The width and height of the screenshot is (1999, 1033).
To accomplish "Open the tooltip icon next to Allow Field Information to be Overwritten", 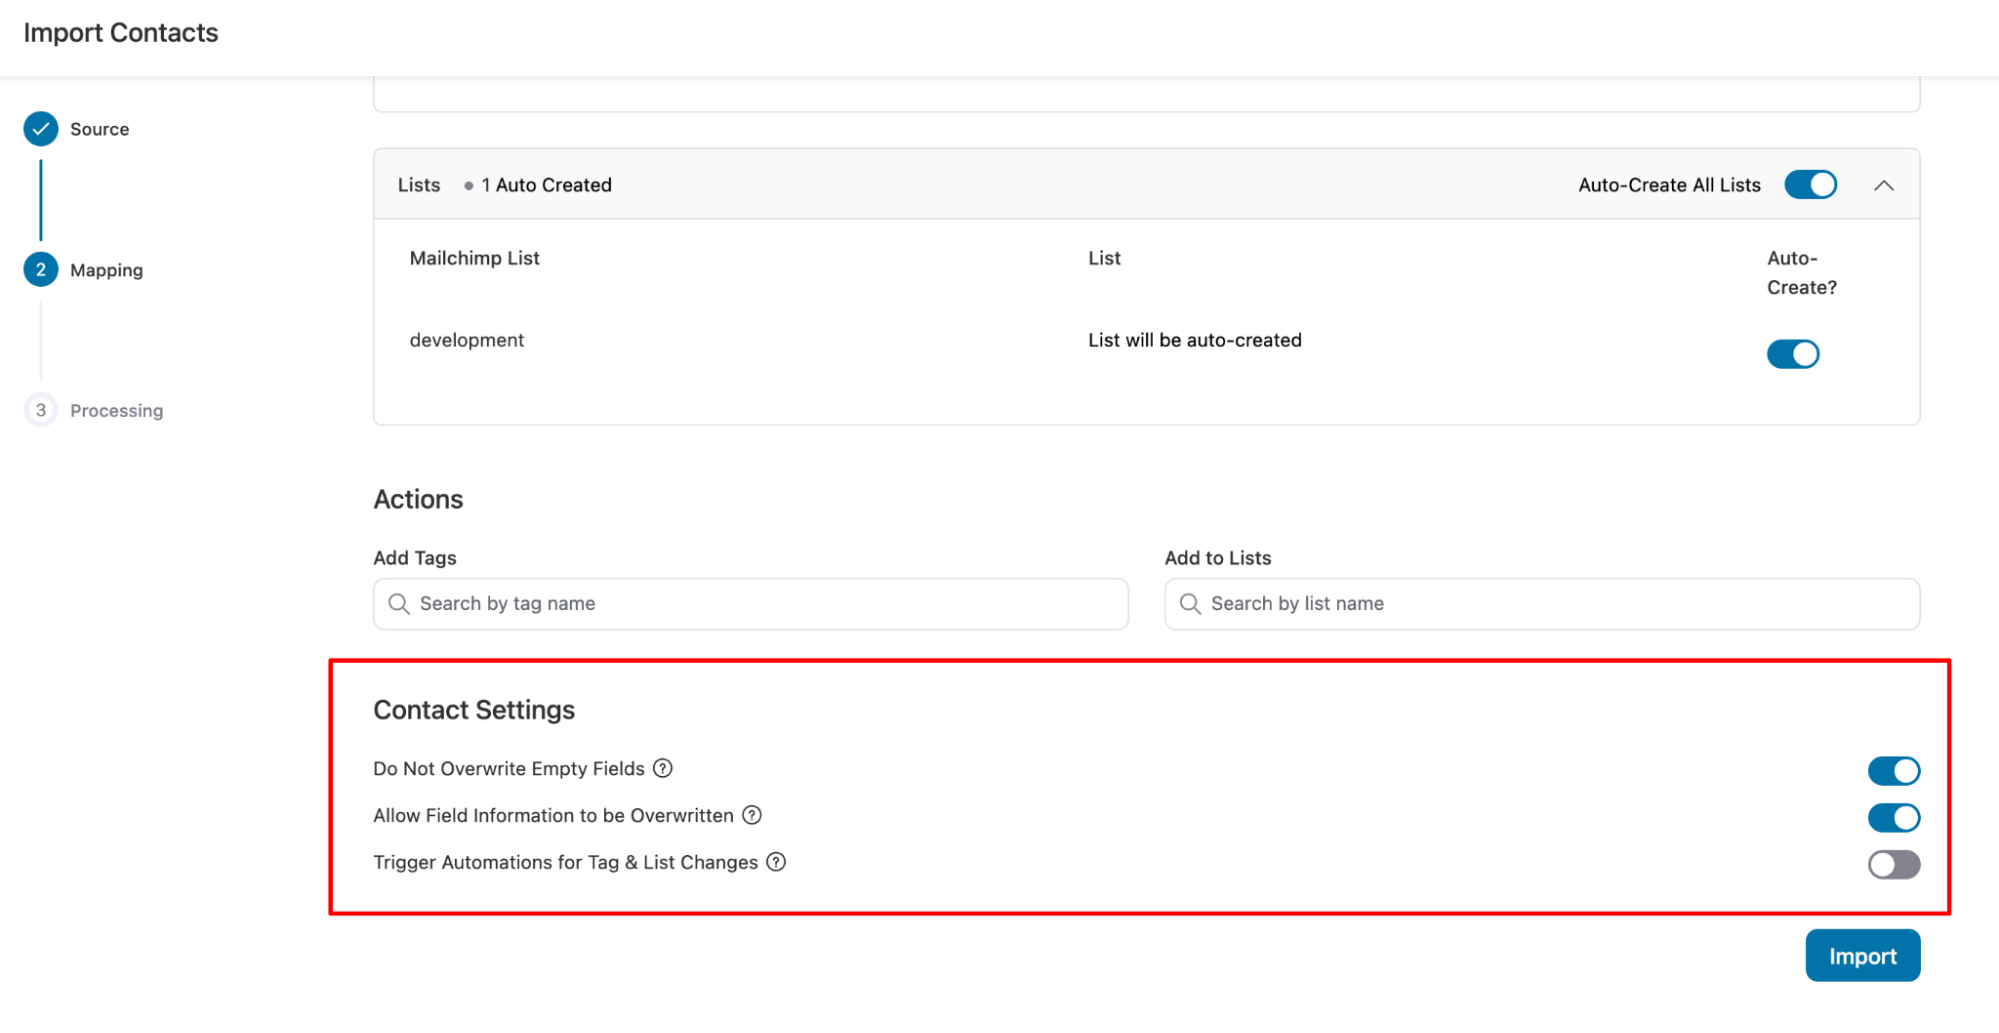I will [x=751, y=815].
